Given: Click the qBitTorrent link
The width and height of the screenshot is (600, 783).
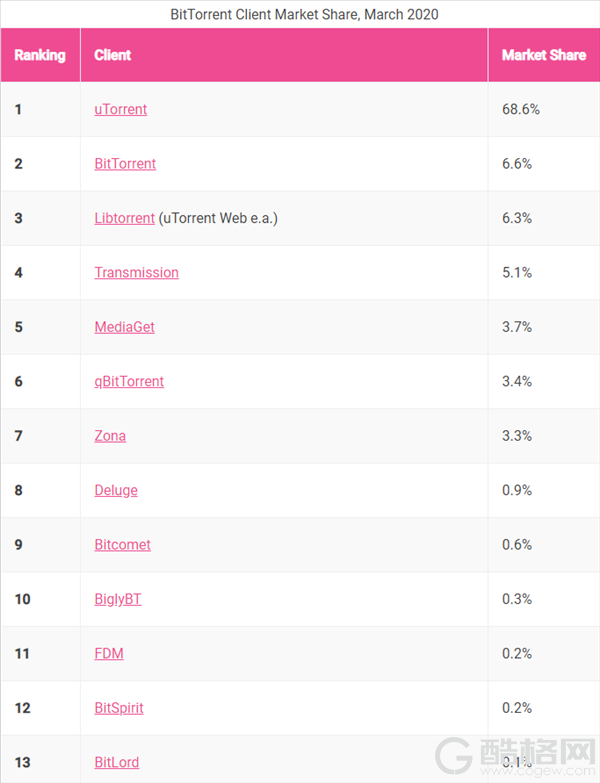Looking at the screenshot, I should coord(129,382).
